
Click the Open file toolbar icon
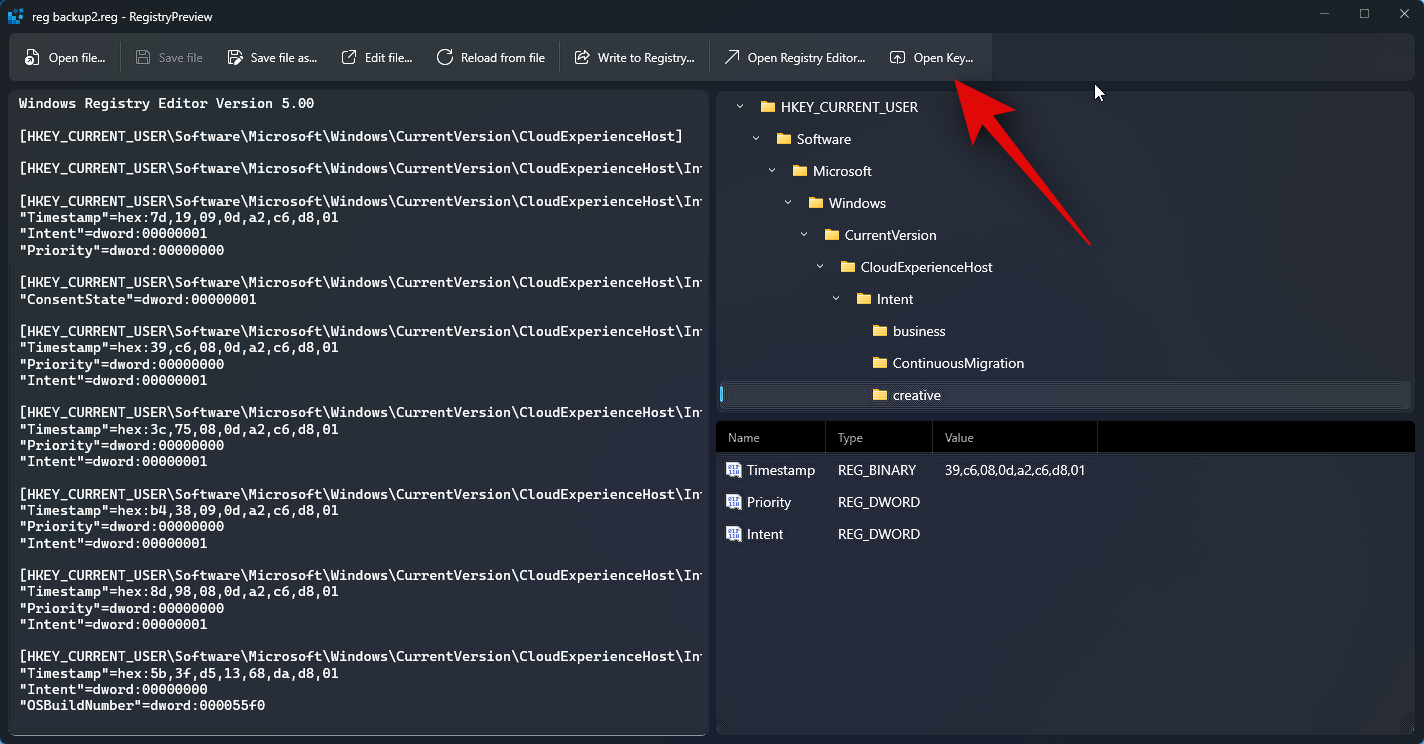pos(32,58)
